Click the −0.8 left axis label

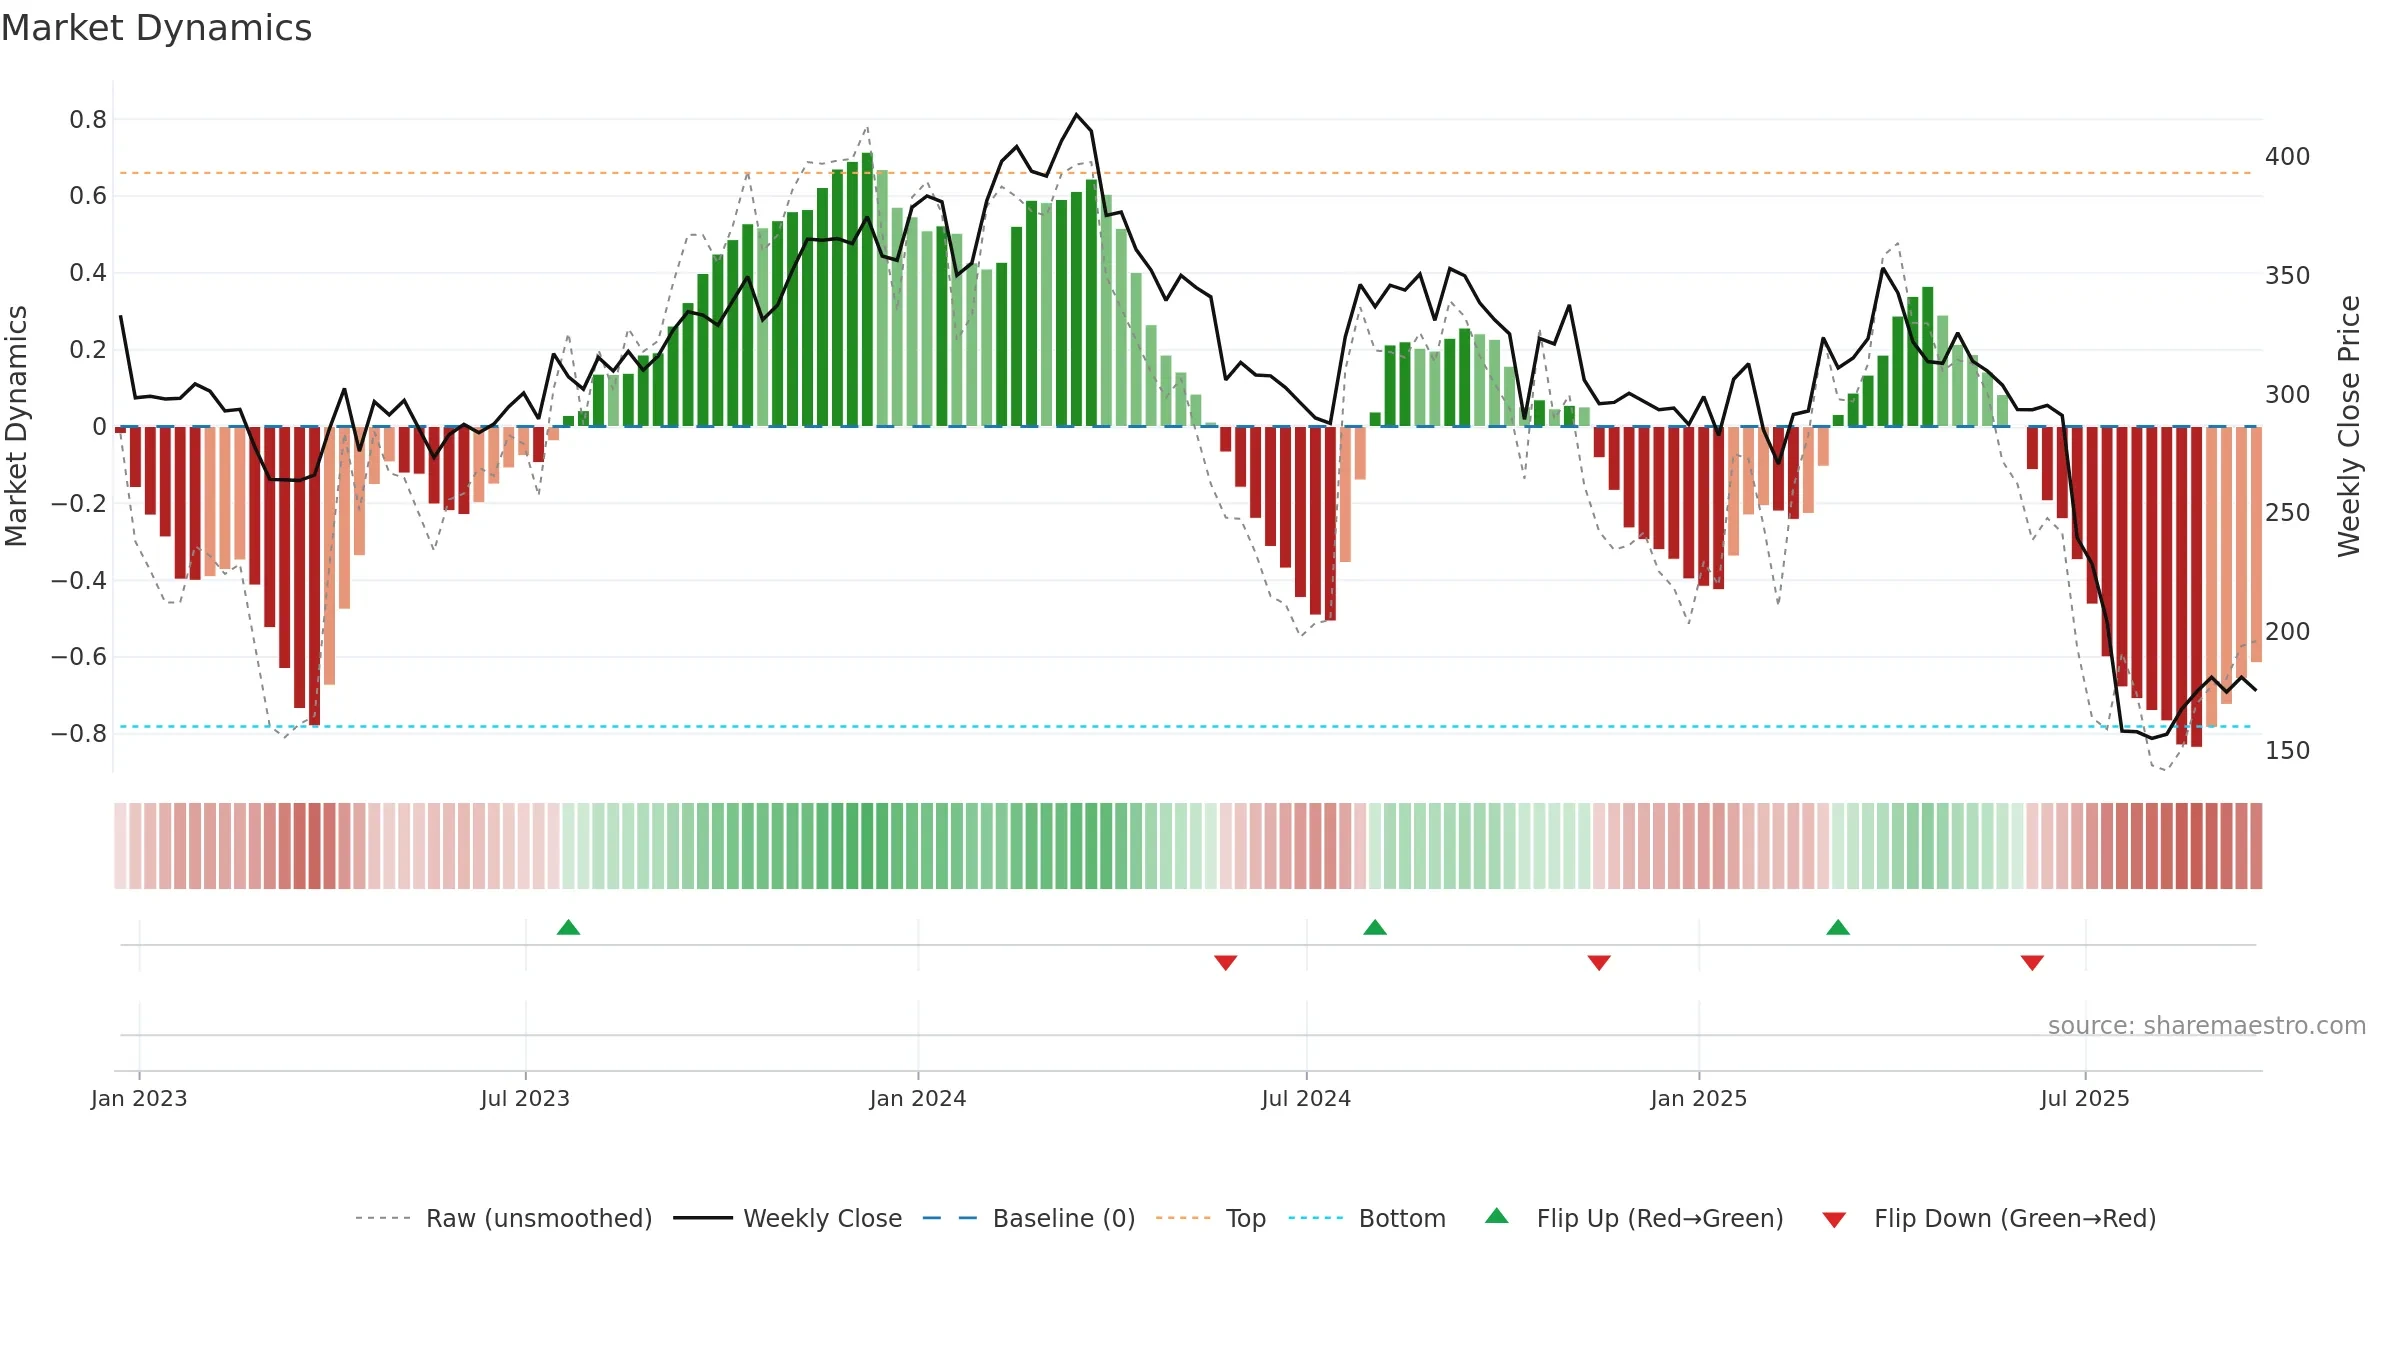pyautogui.click(x=79, y=734)
